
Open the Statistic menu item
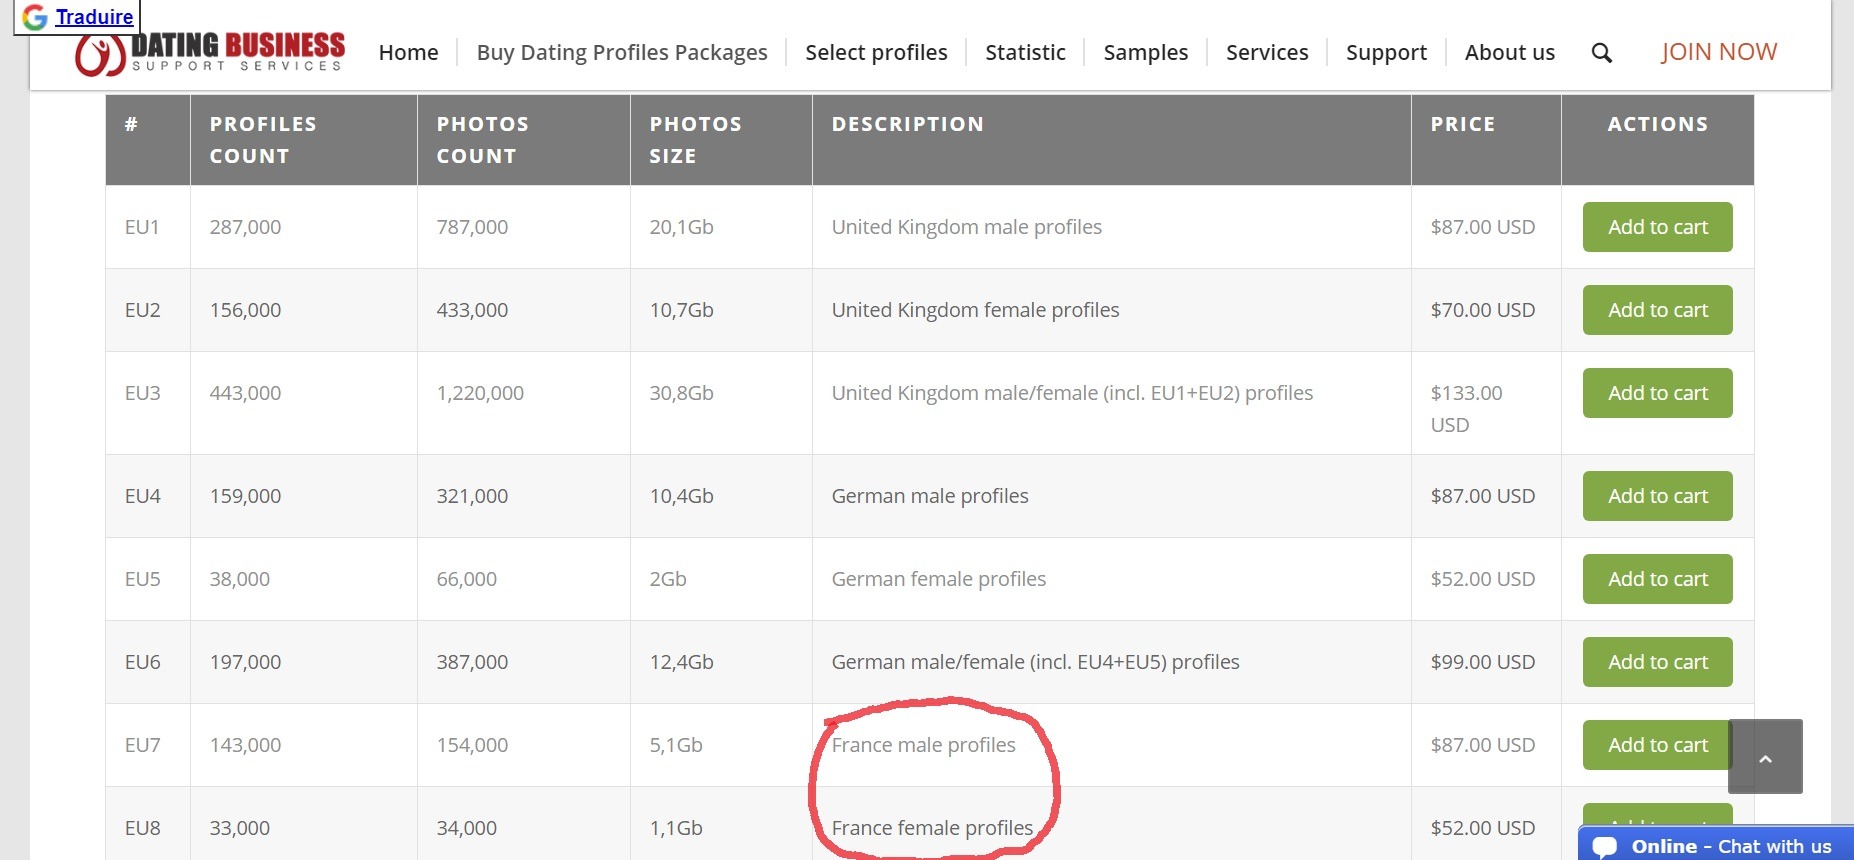pos(1025,53)
